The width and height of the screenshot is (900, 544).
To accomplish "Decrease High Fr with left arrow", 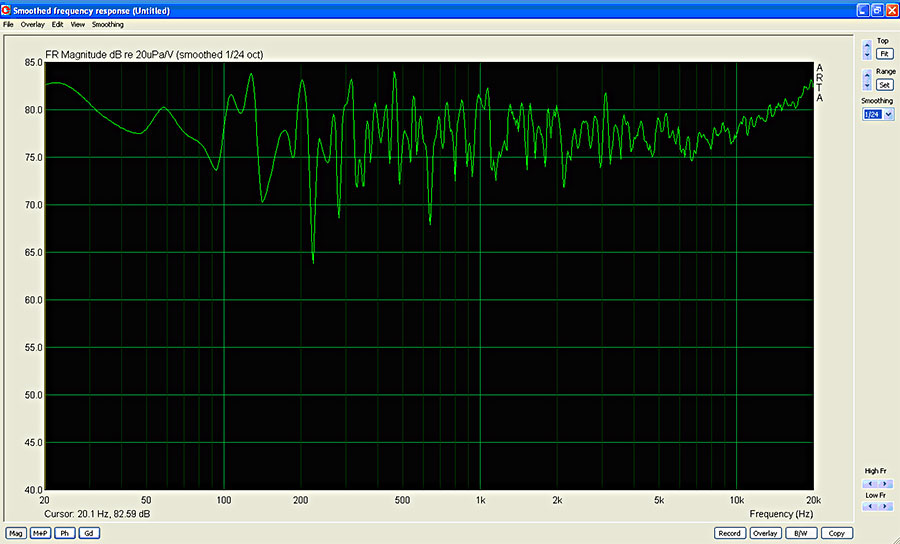I will pyautogui.click(x=871, y=484).
